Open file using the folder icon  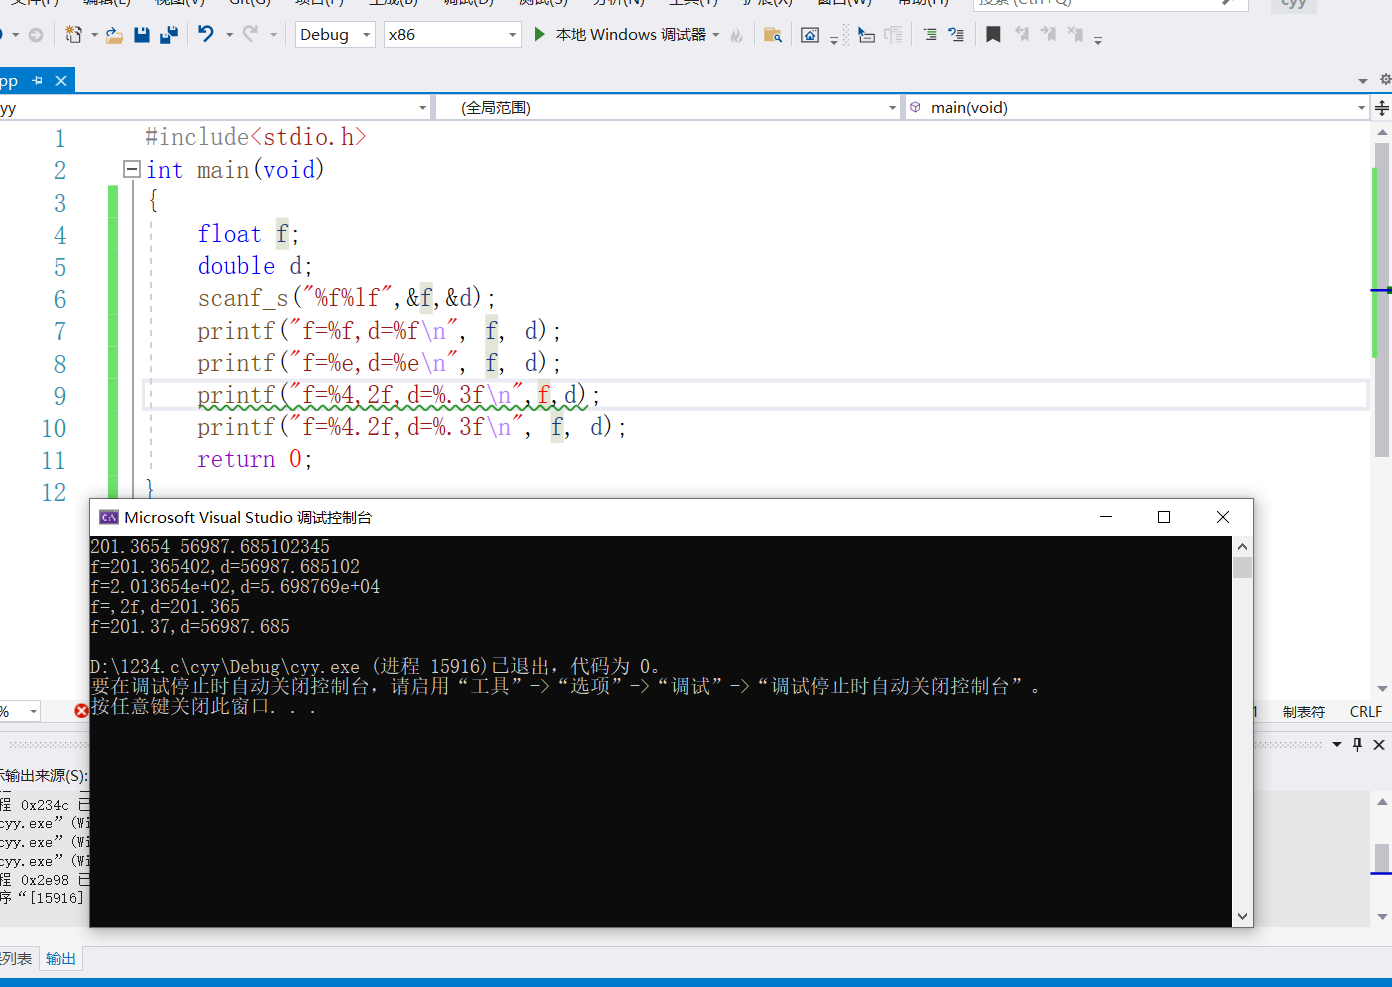[114, 35]
